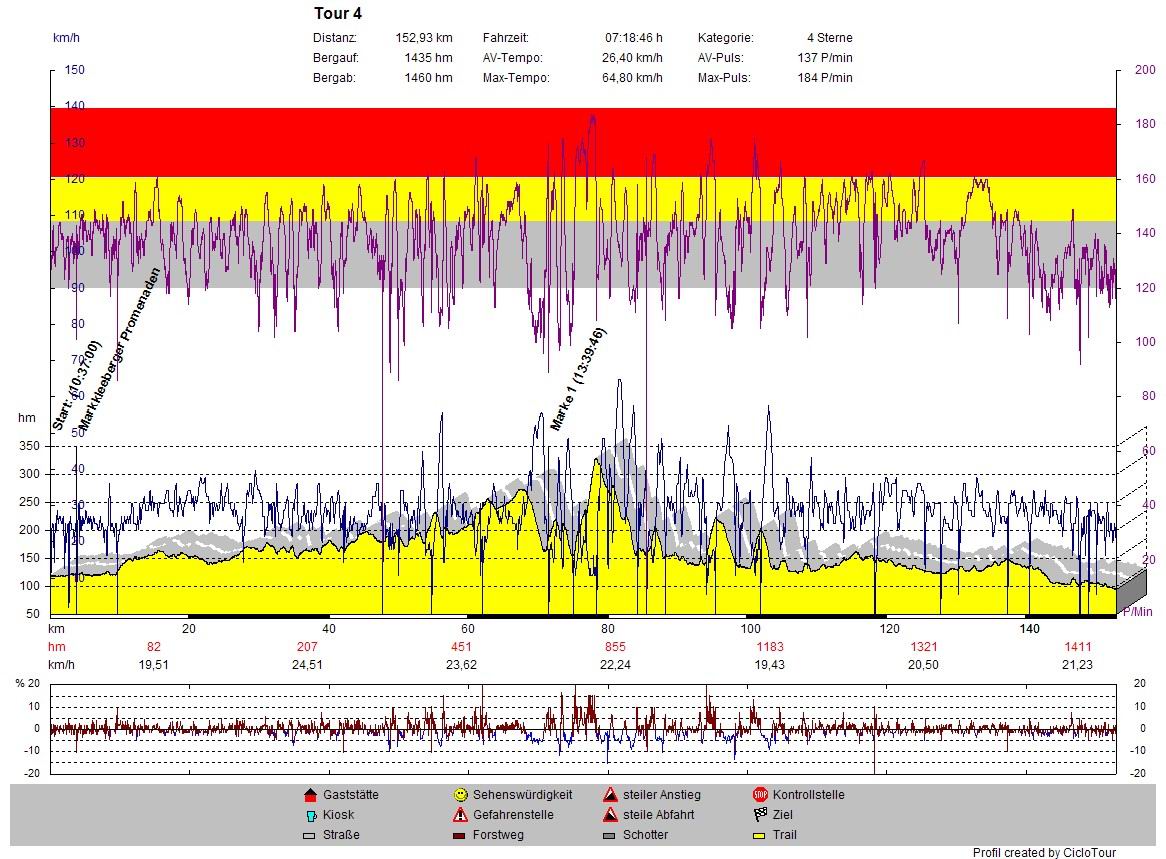This screenshot has width=1166, height=859.
Task: Click the Gaststätte house icon in legend
Action: point(309,795)
